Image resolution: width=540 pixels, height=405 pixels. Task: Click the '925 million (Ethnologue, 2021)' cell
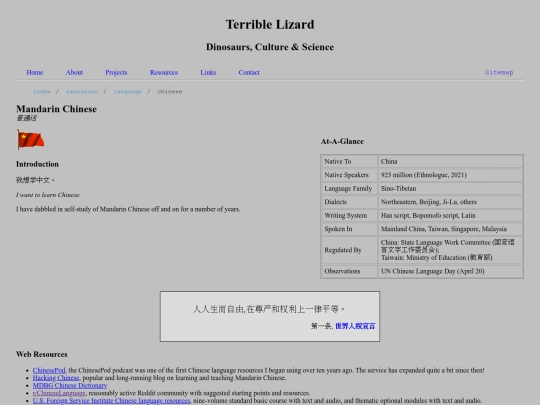450,175
